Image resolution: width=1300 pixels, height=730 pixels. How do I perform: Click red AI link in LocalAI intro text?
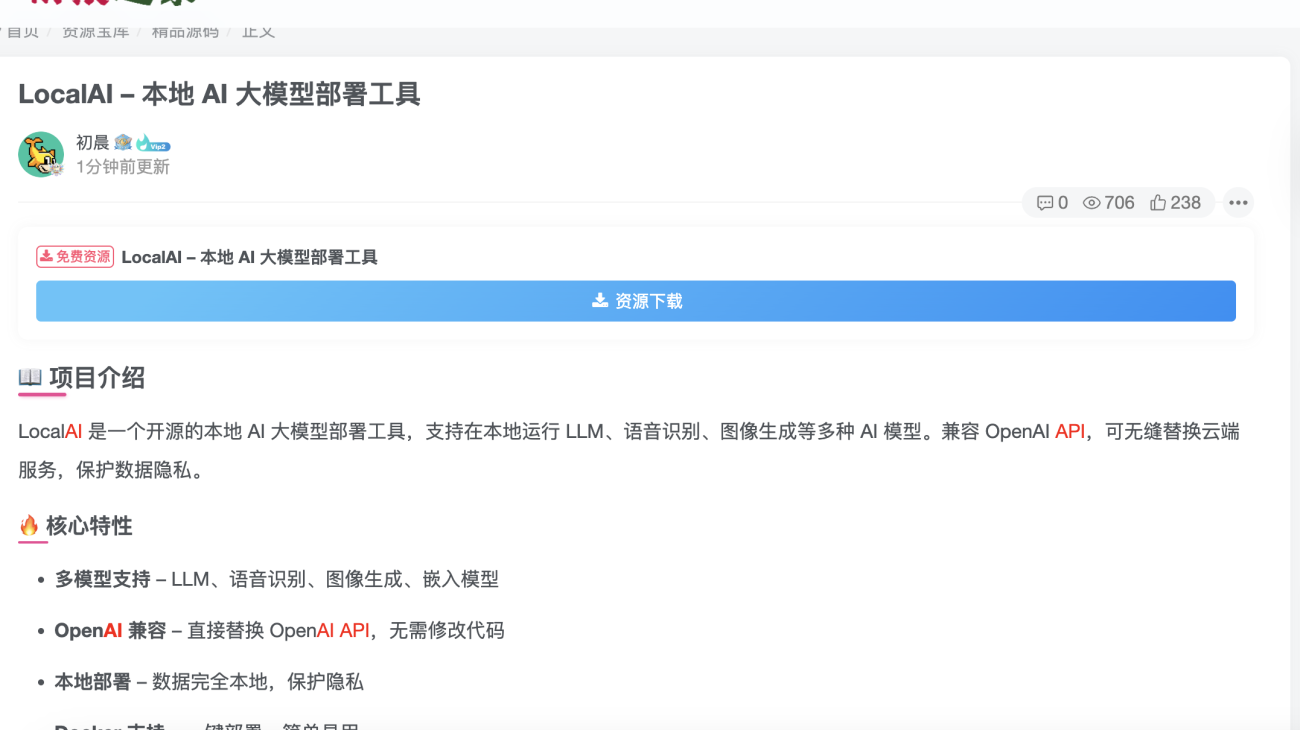[73, 432]
